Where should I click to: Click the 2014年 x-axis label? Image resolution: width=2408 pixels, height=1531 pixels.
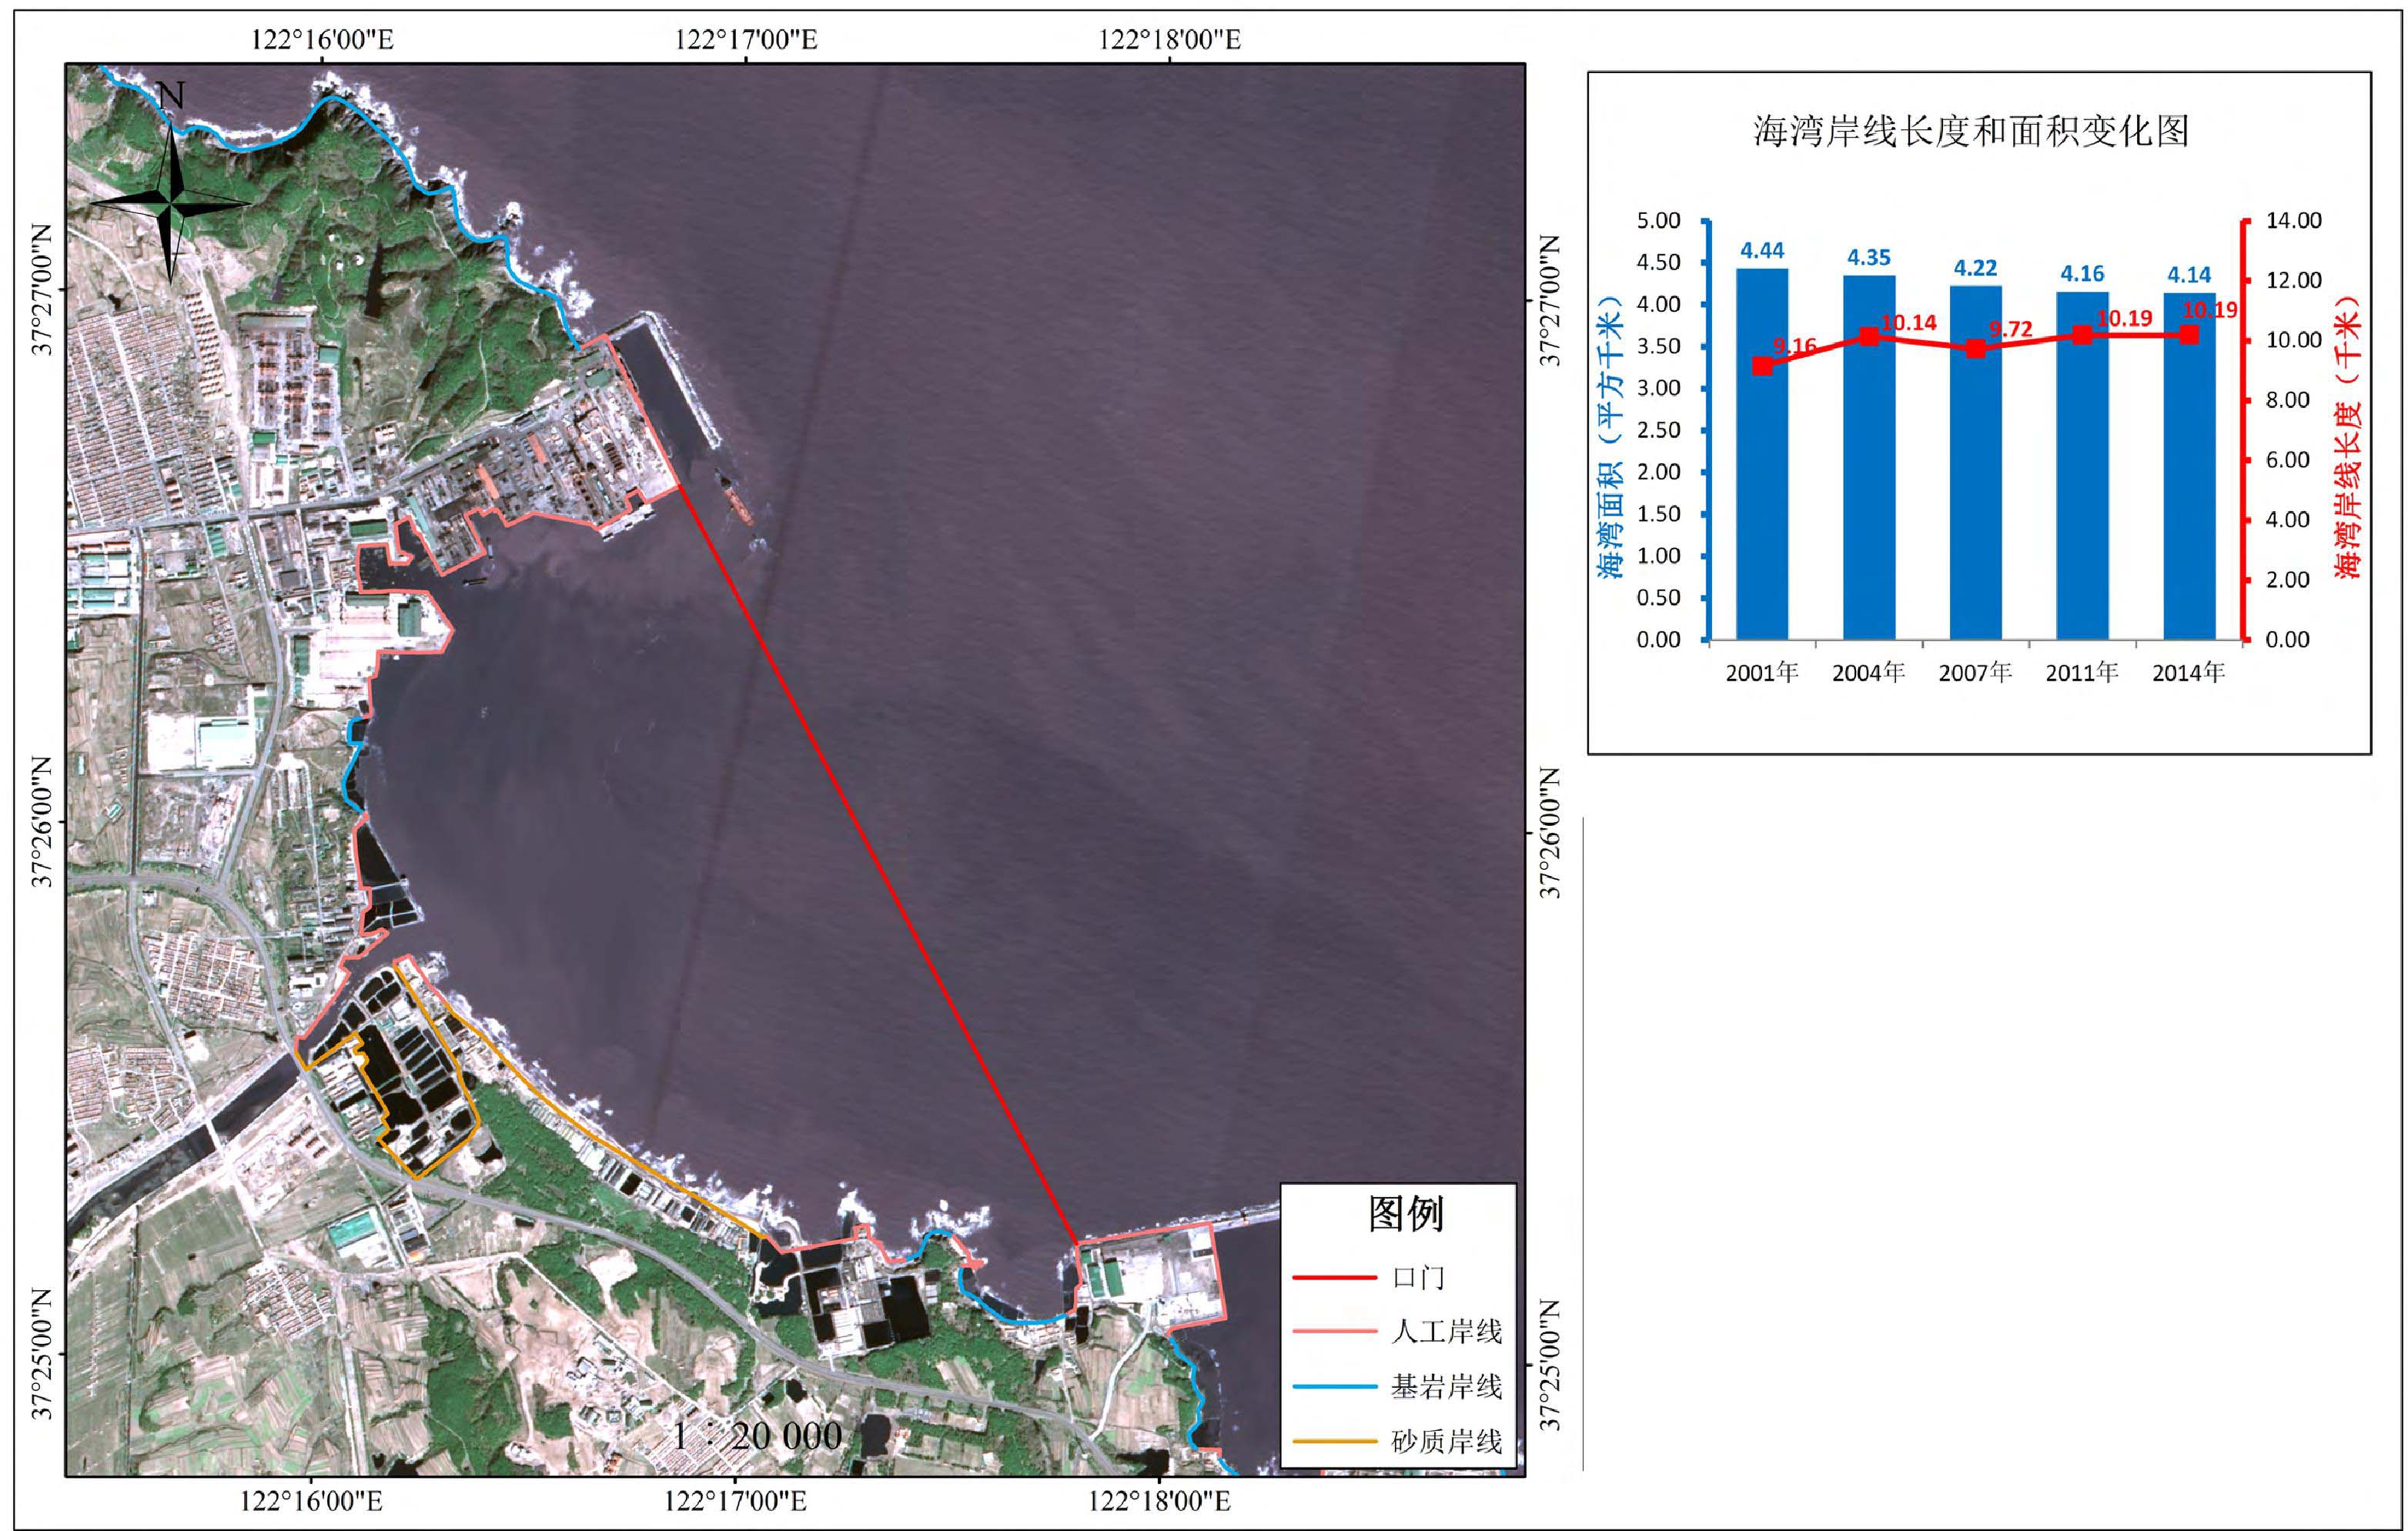click(2189, 673)
